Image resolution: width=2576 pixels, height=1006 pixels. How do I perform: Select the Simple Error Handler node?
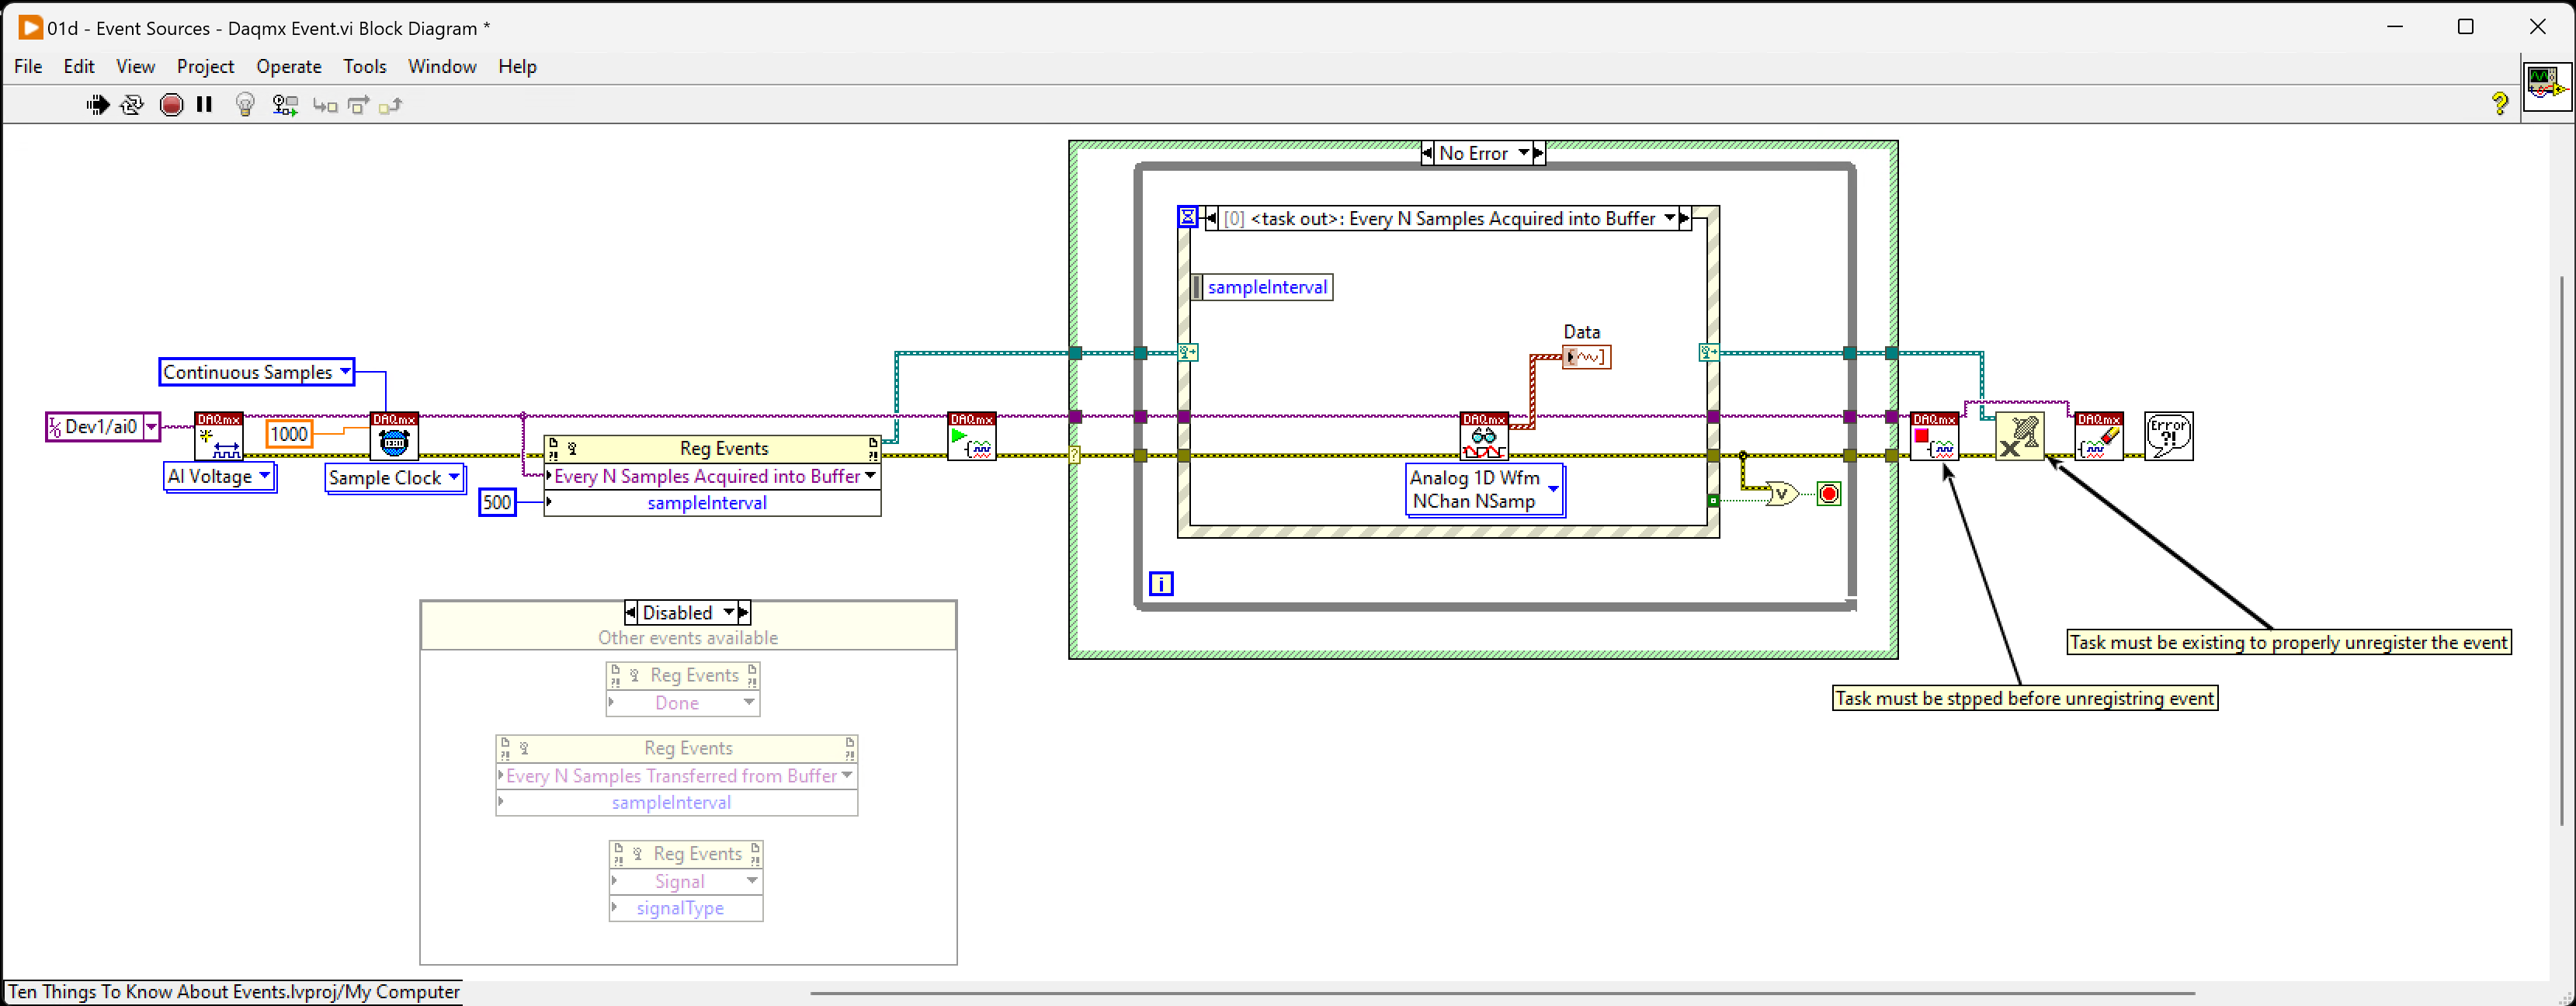pos(2169,436)
